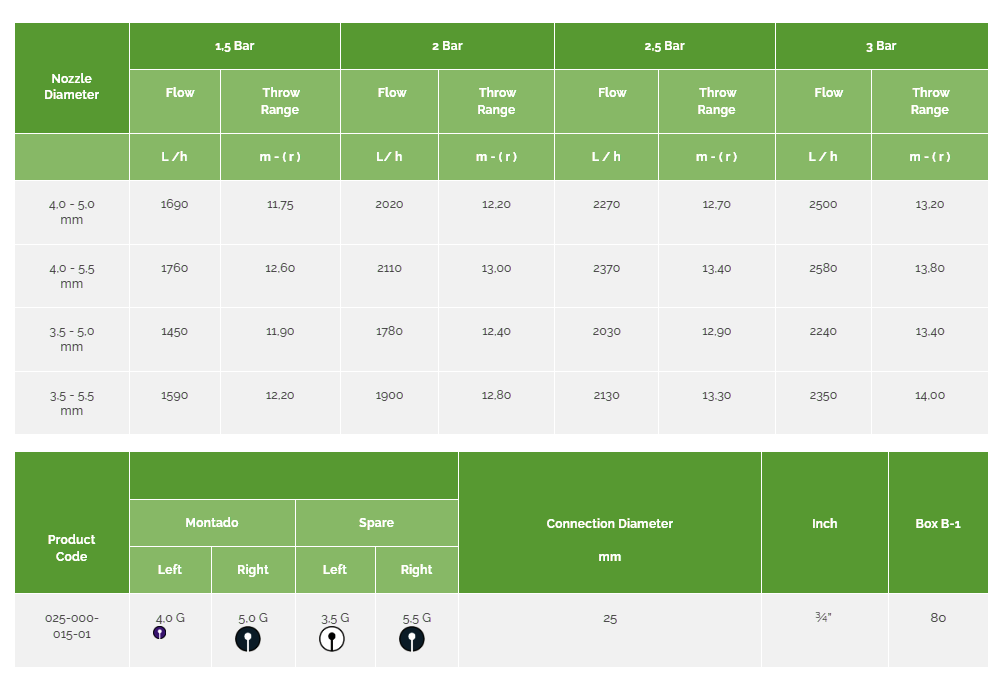This screenshot has height=687, width=1008.
Task: Select the Spare header cell
Action: point(377,523)
